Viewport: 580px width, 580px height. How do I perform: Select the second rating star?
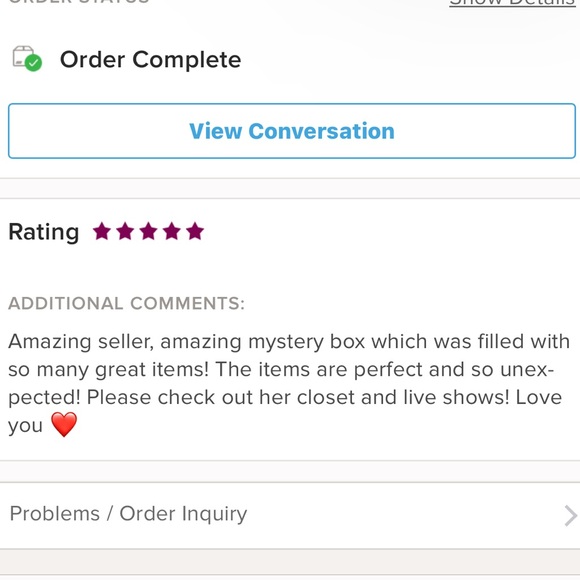[125, 232]
